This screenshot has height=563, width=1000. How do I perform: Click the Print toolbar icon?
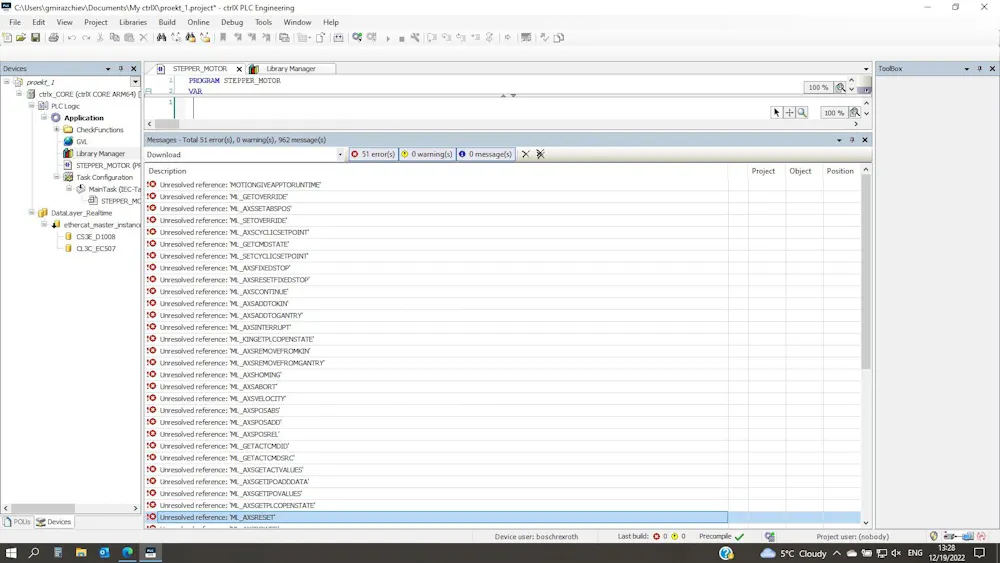click(54, 38)
